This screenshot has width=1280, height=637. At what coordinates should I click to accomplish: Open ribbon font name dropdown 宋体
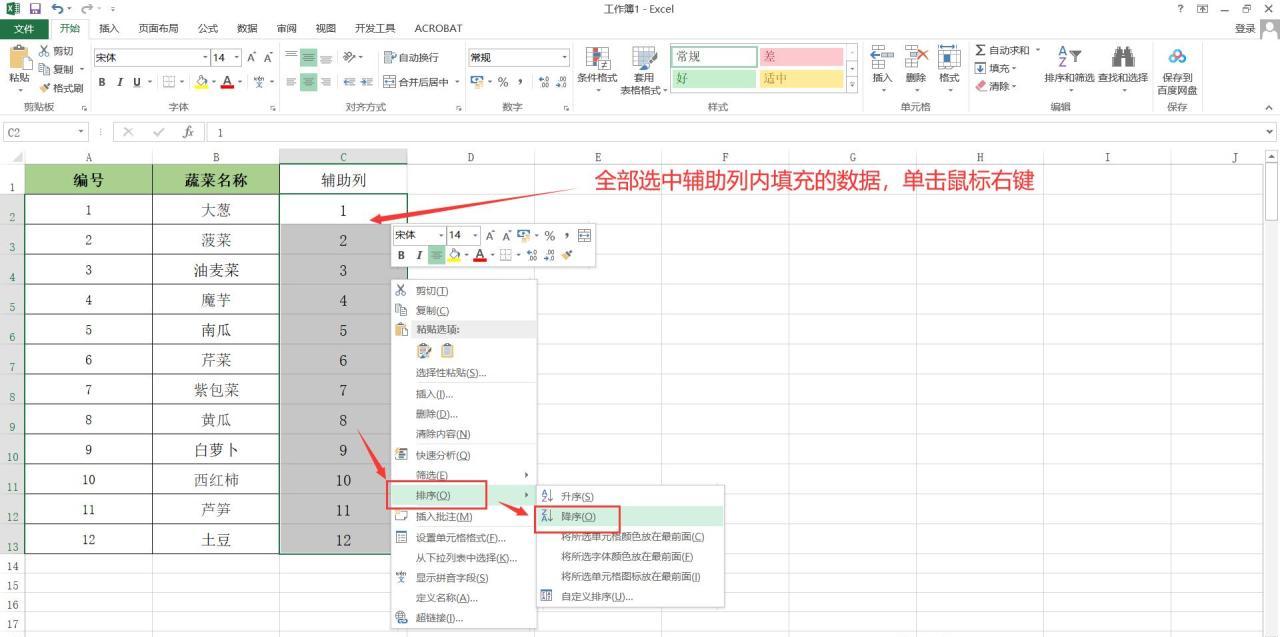(x=207, y=58)
